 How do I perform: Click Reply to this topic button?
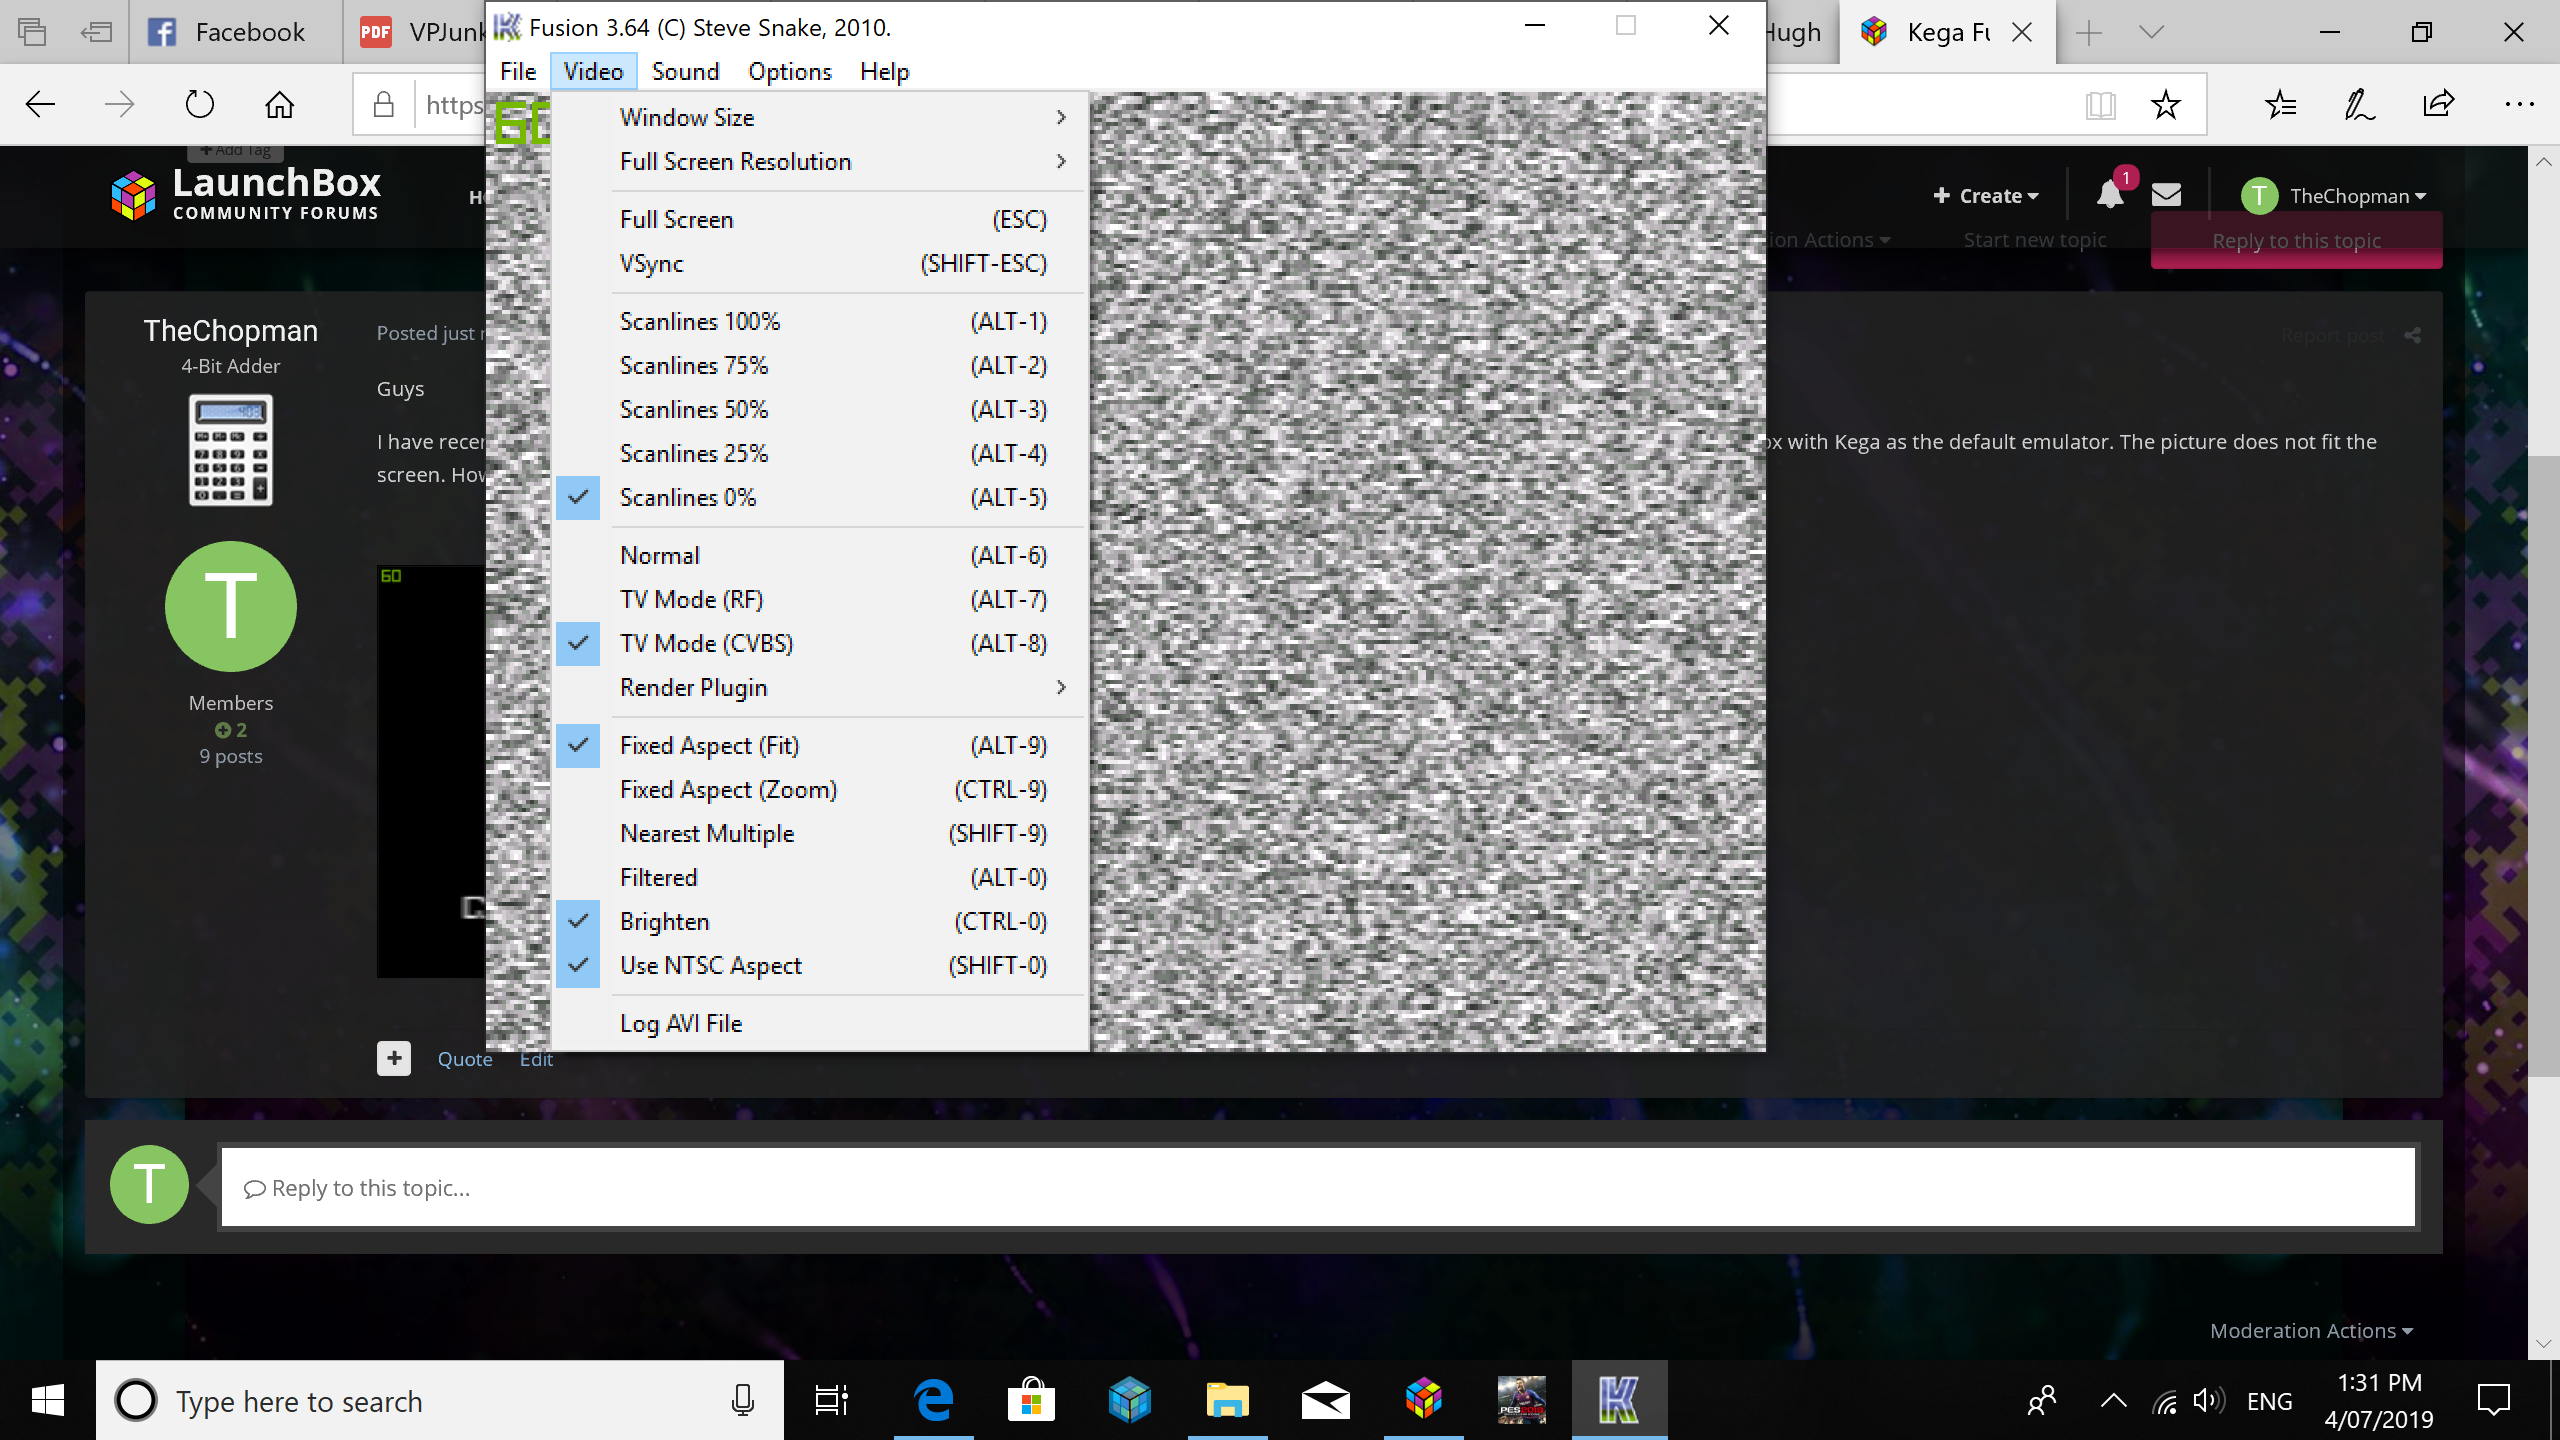[2296, 241]
